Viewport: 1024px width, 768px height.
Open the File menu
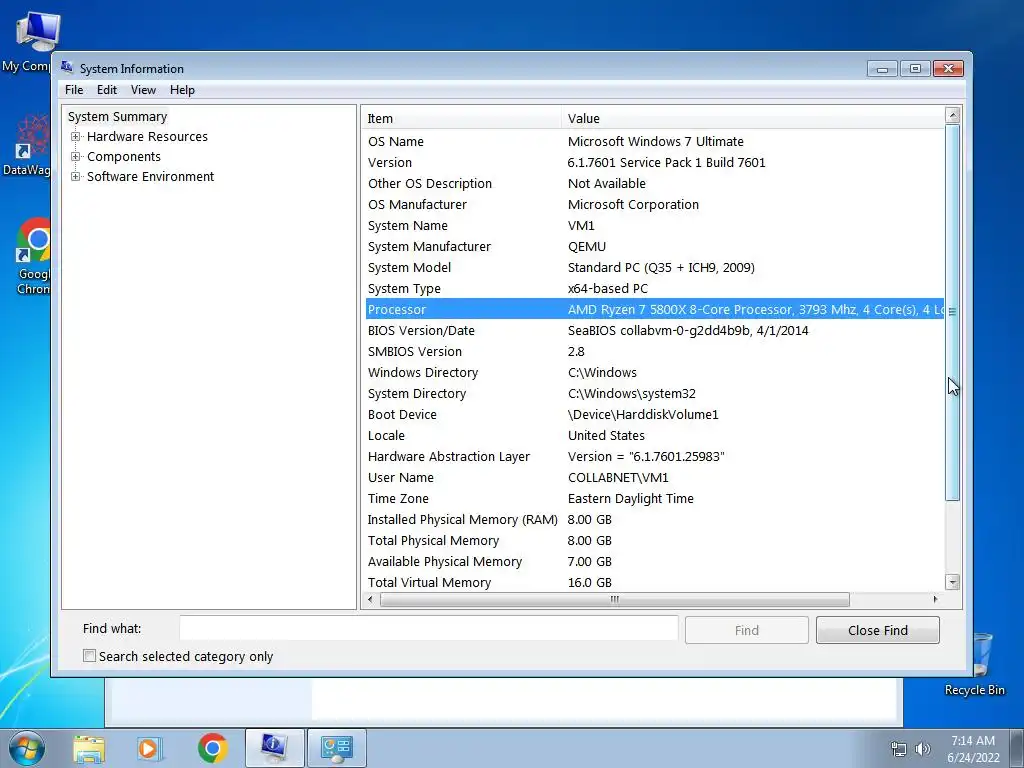[74, 89]
